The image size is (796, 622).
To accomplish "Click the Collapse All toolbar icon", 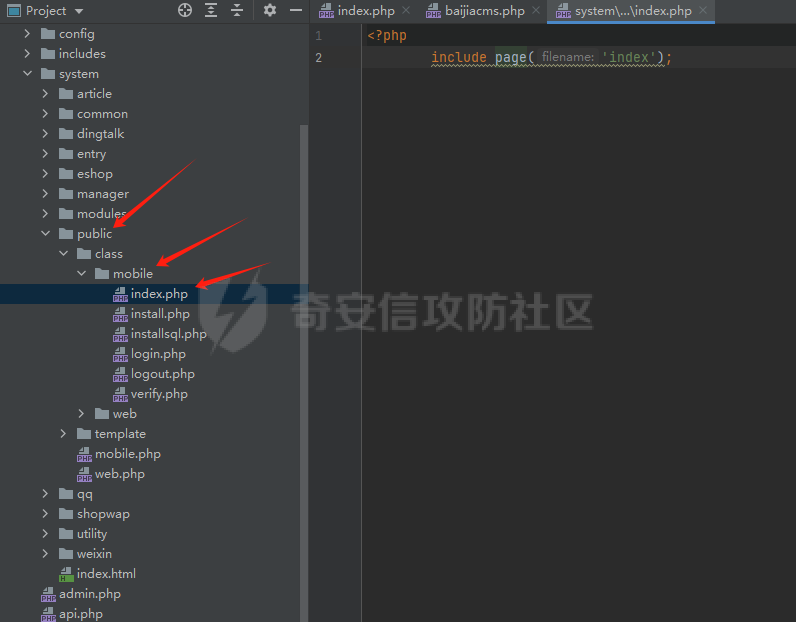I will 237,10.
